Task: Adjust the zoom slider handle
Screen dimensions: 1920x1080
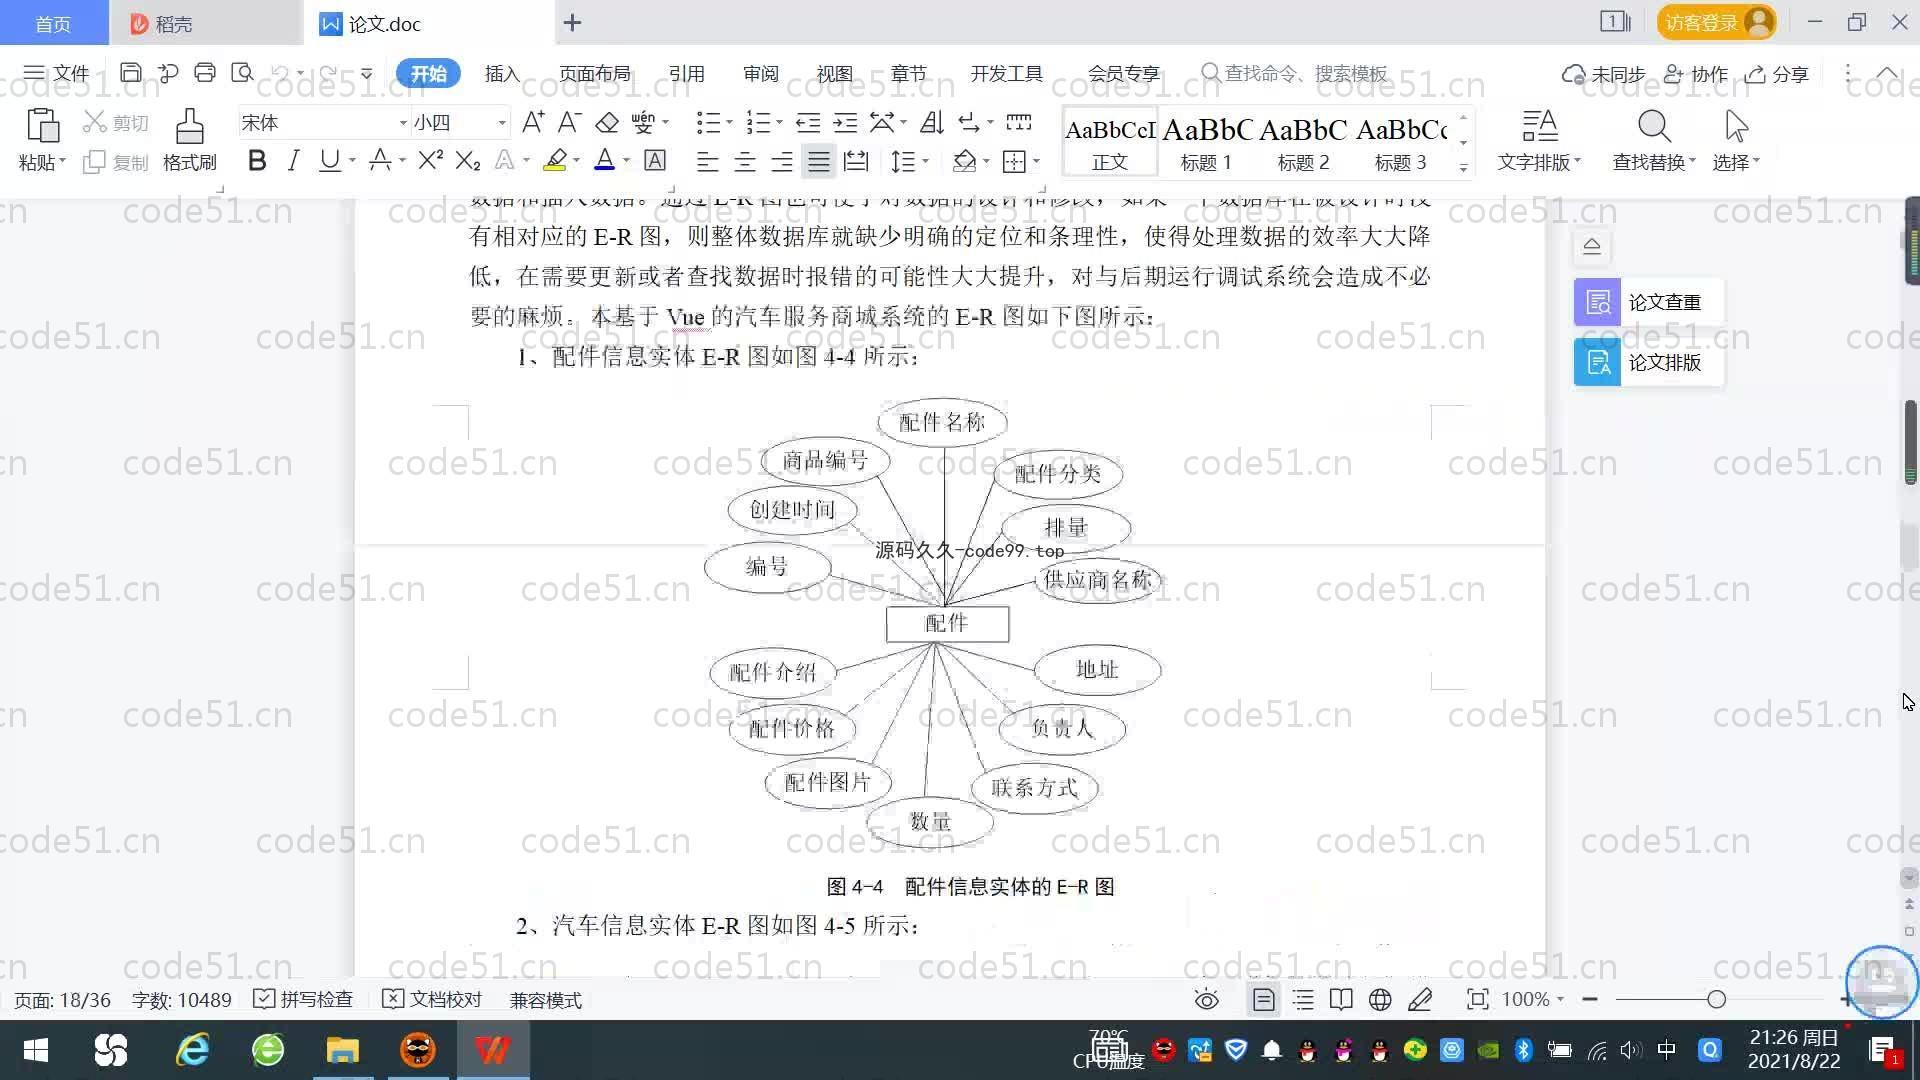Action: 1716,1000
